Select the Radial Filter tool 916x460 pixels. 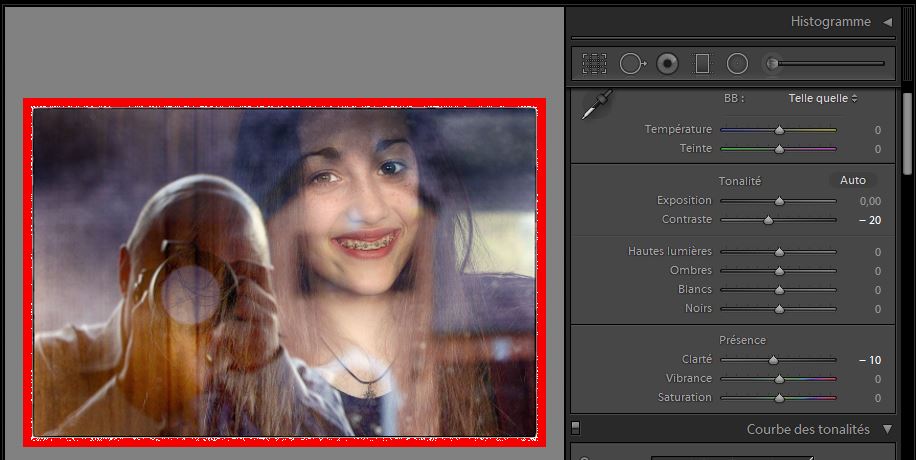coord(737,64)
